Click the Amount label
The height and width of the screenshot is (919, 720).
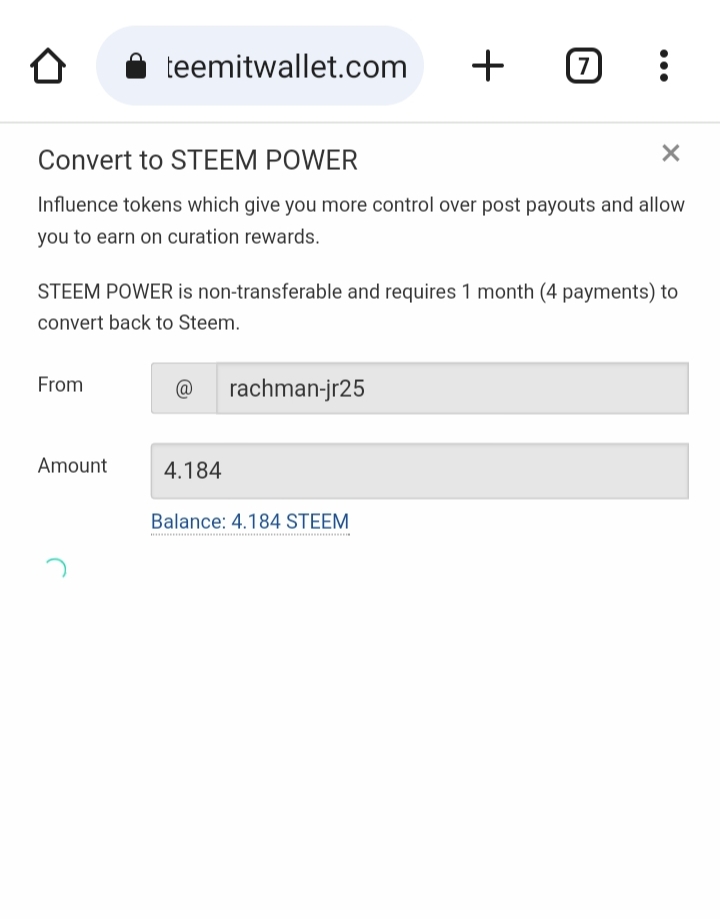coord(72,466)
